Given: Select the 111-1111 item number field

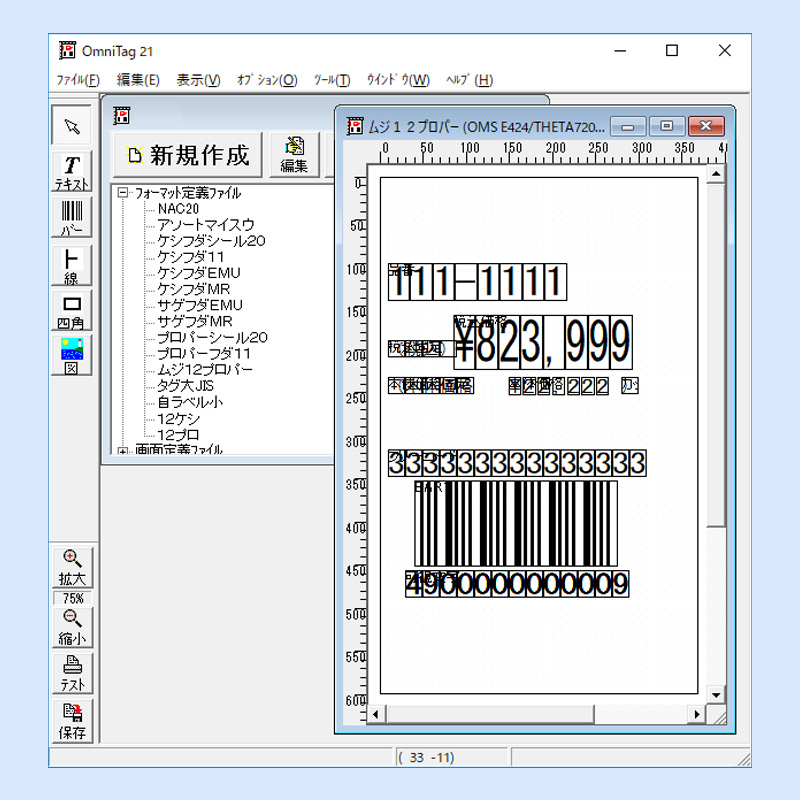Looking at the screenshot, I should [x=477, y=282].
